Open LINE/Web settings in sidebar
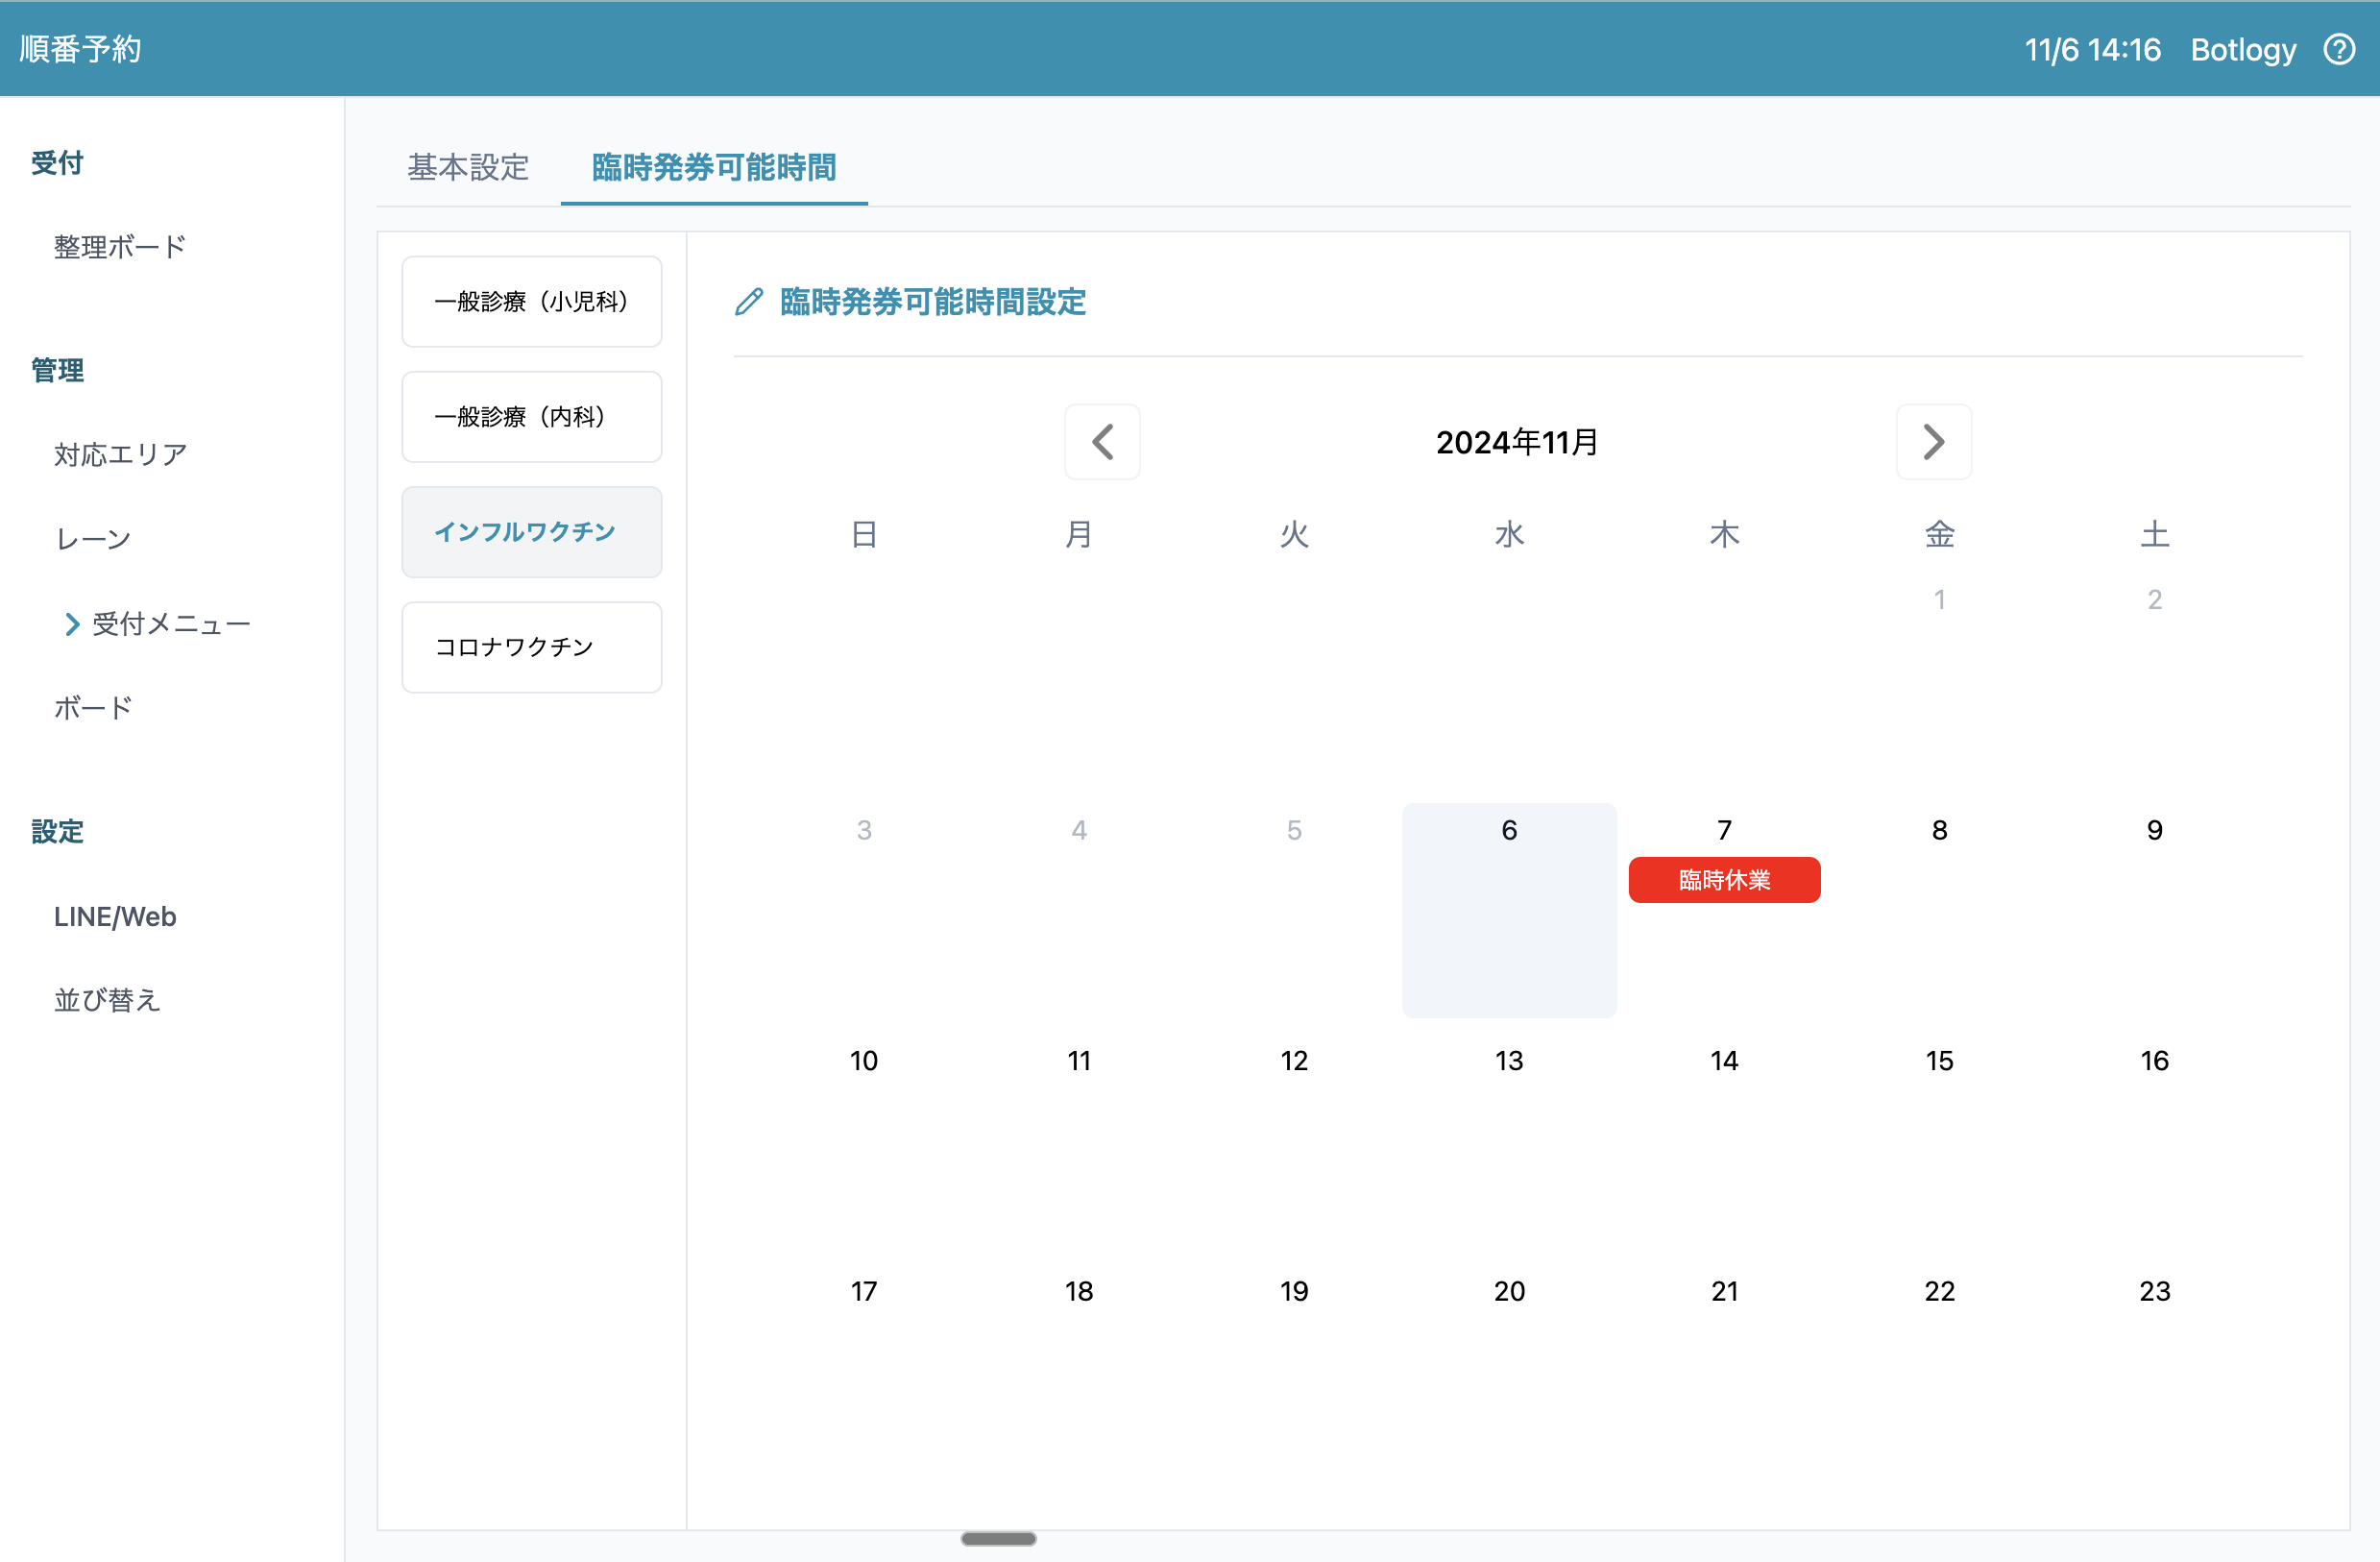The width and height of the screenshot is (2380, 1562). click(115, 916)
